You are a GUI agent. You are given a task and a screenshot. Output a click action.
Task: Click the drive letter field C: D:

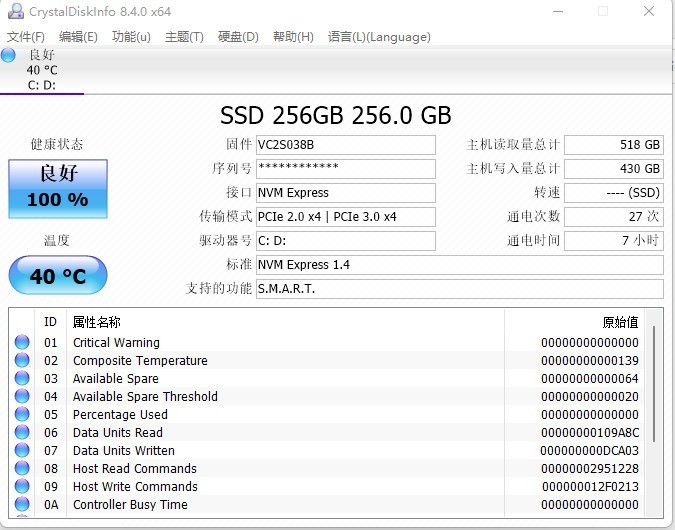click(346, 241)
